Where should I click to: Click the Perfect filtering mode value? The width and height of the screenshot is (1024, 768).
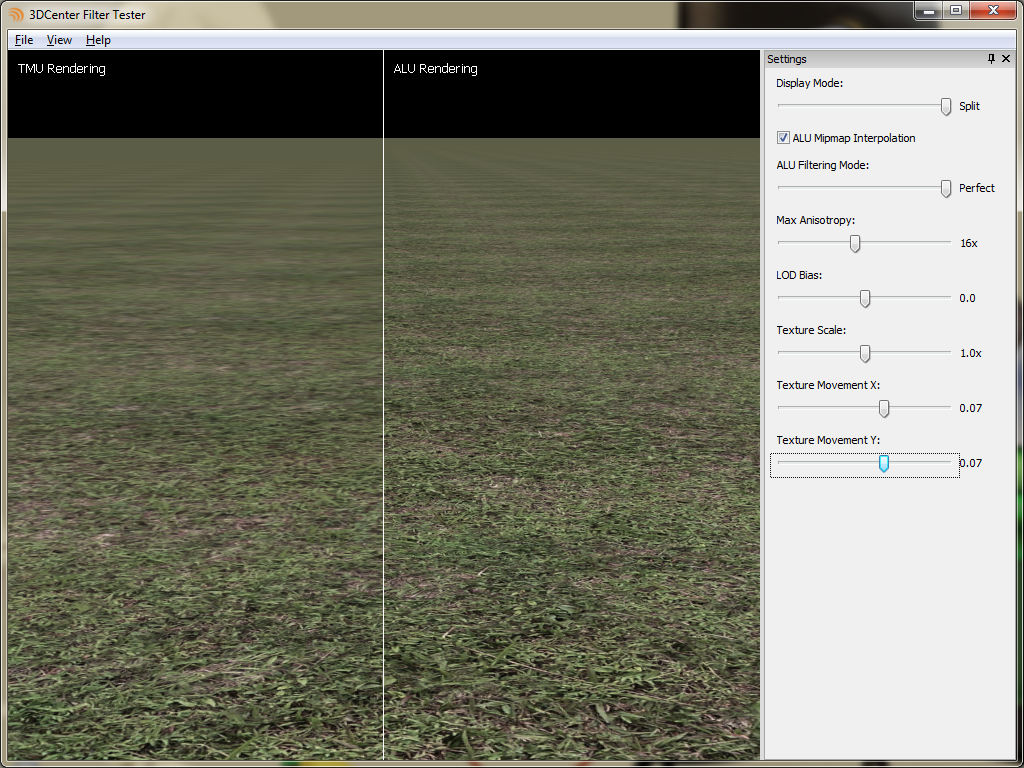pos(977,188)
